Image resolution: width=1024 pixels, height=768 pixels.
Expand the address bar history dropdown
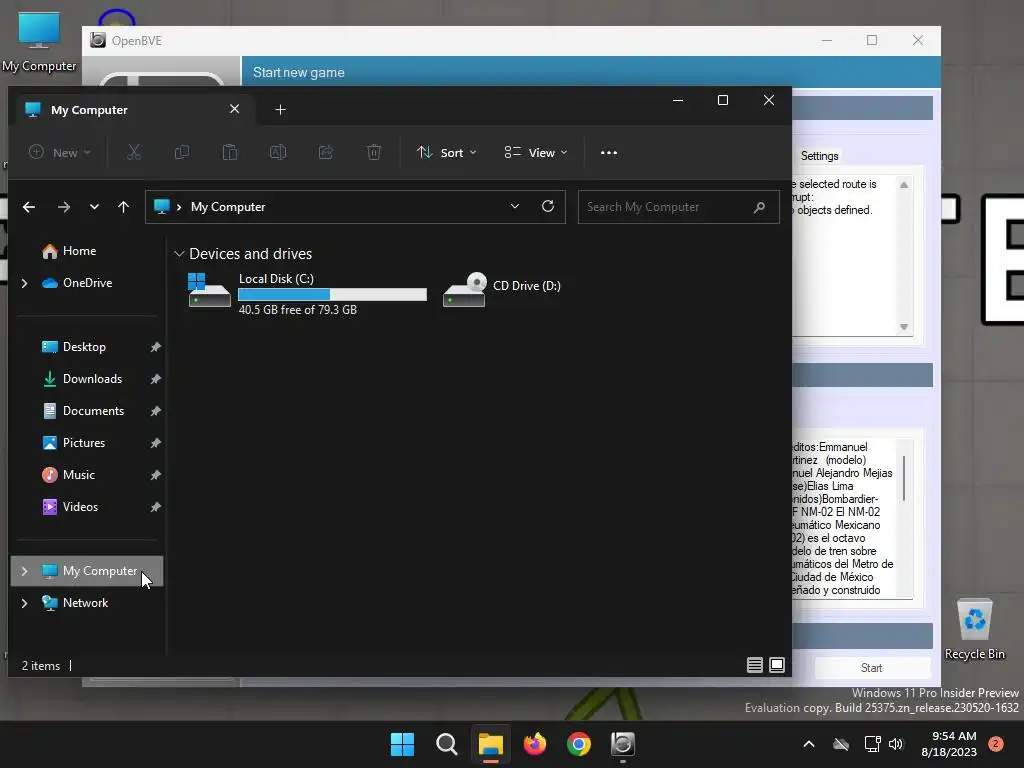point(515,206)
